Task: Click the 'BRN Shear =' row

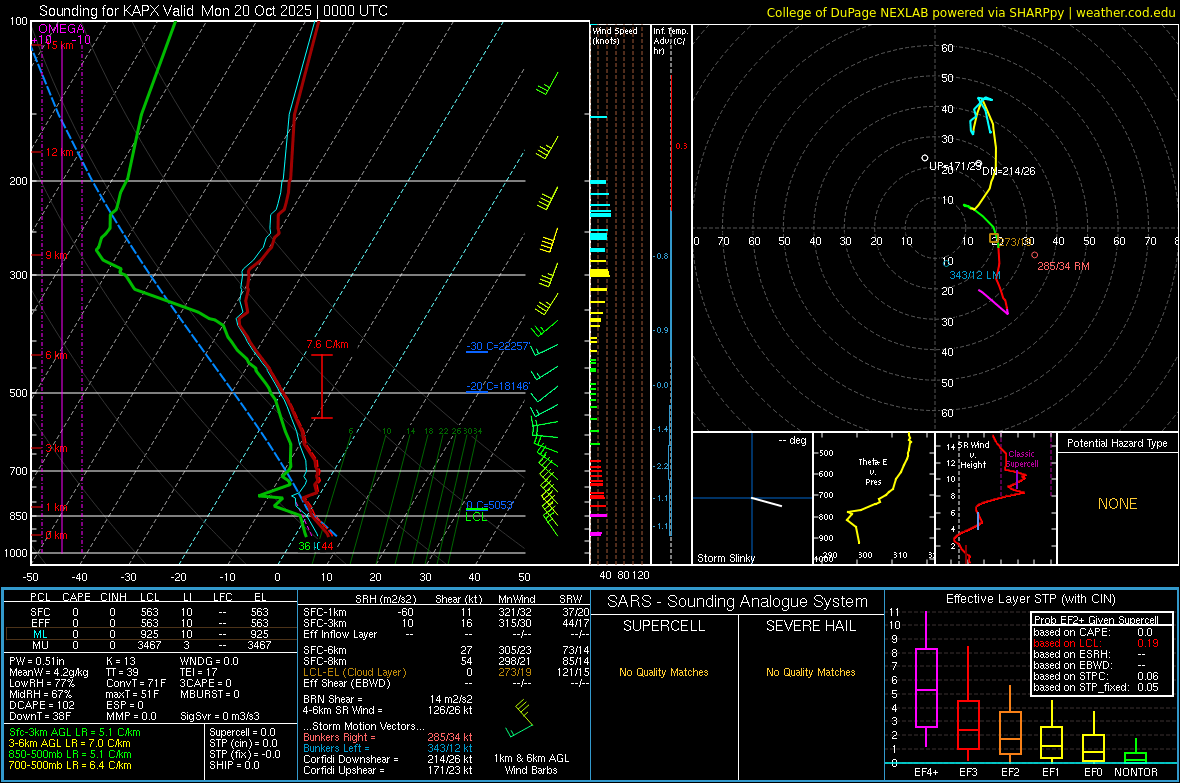Action: [388, 699]
